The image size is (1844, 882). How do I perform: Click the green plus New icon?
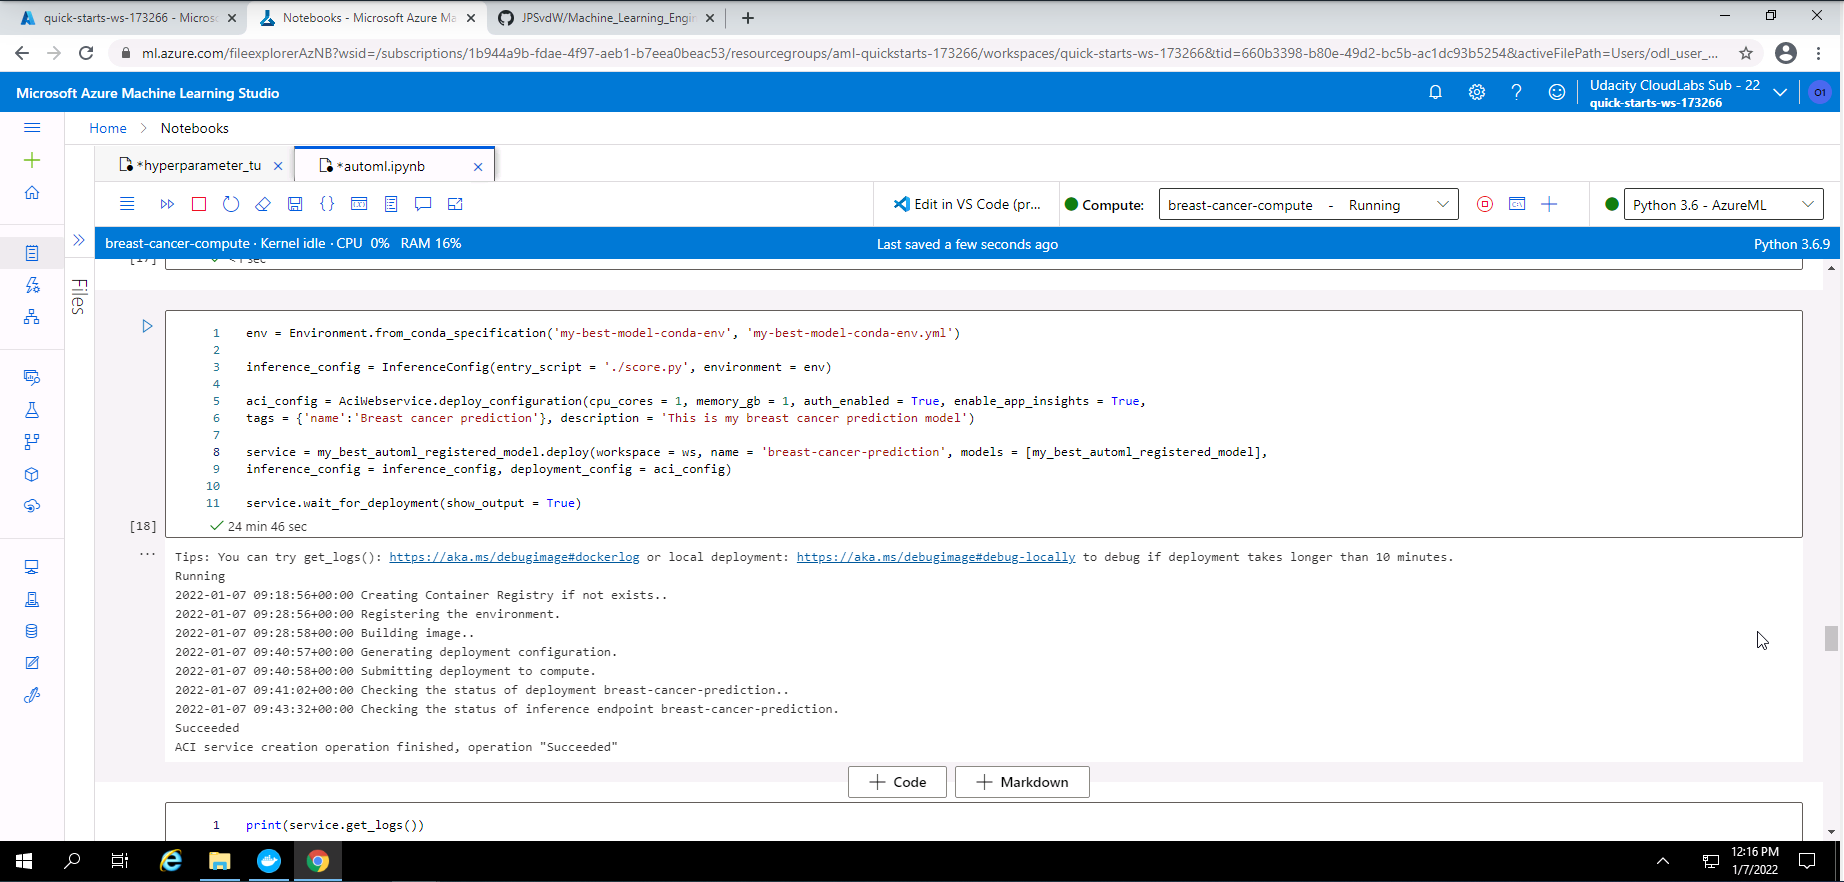[x=32, y=160]
